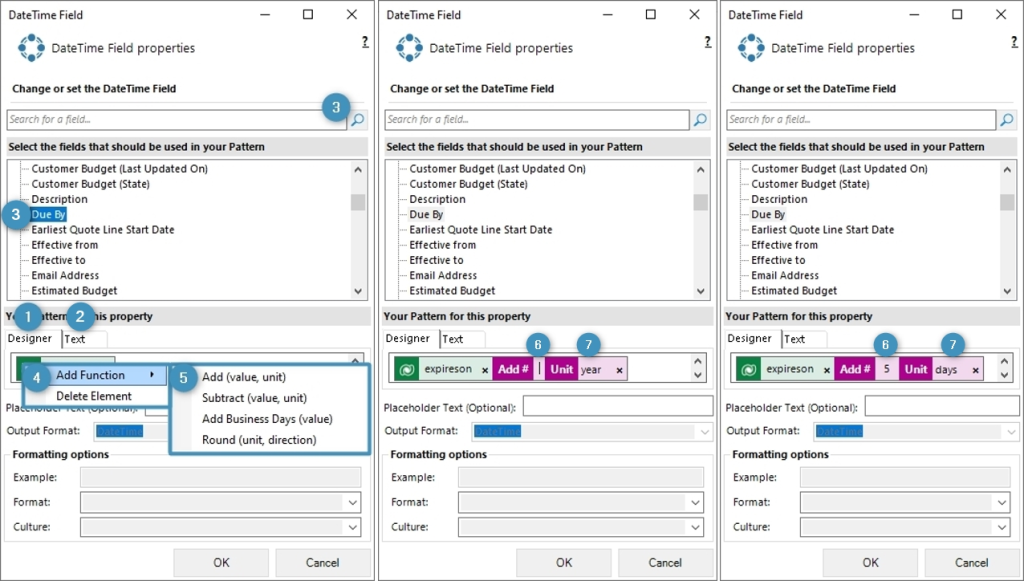This screenshot has height=581, width=1024.
Task: Select Effective to in the left dialog
Action: pyautogui.click(x=58, y=260)
